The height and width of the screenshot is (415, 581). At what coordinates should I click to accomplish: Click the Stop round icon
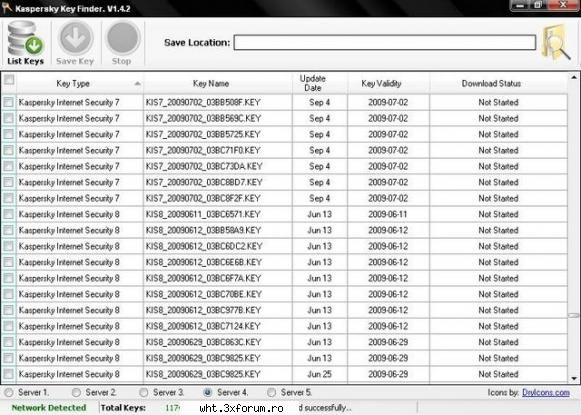click(123, 38)
